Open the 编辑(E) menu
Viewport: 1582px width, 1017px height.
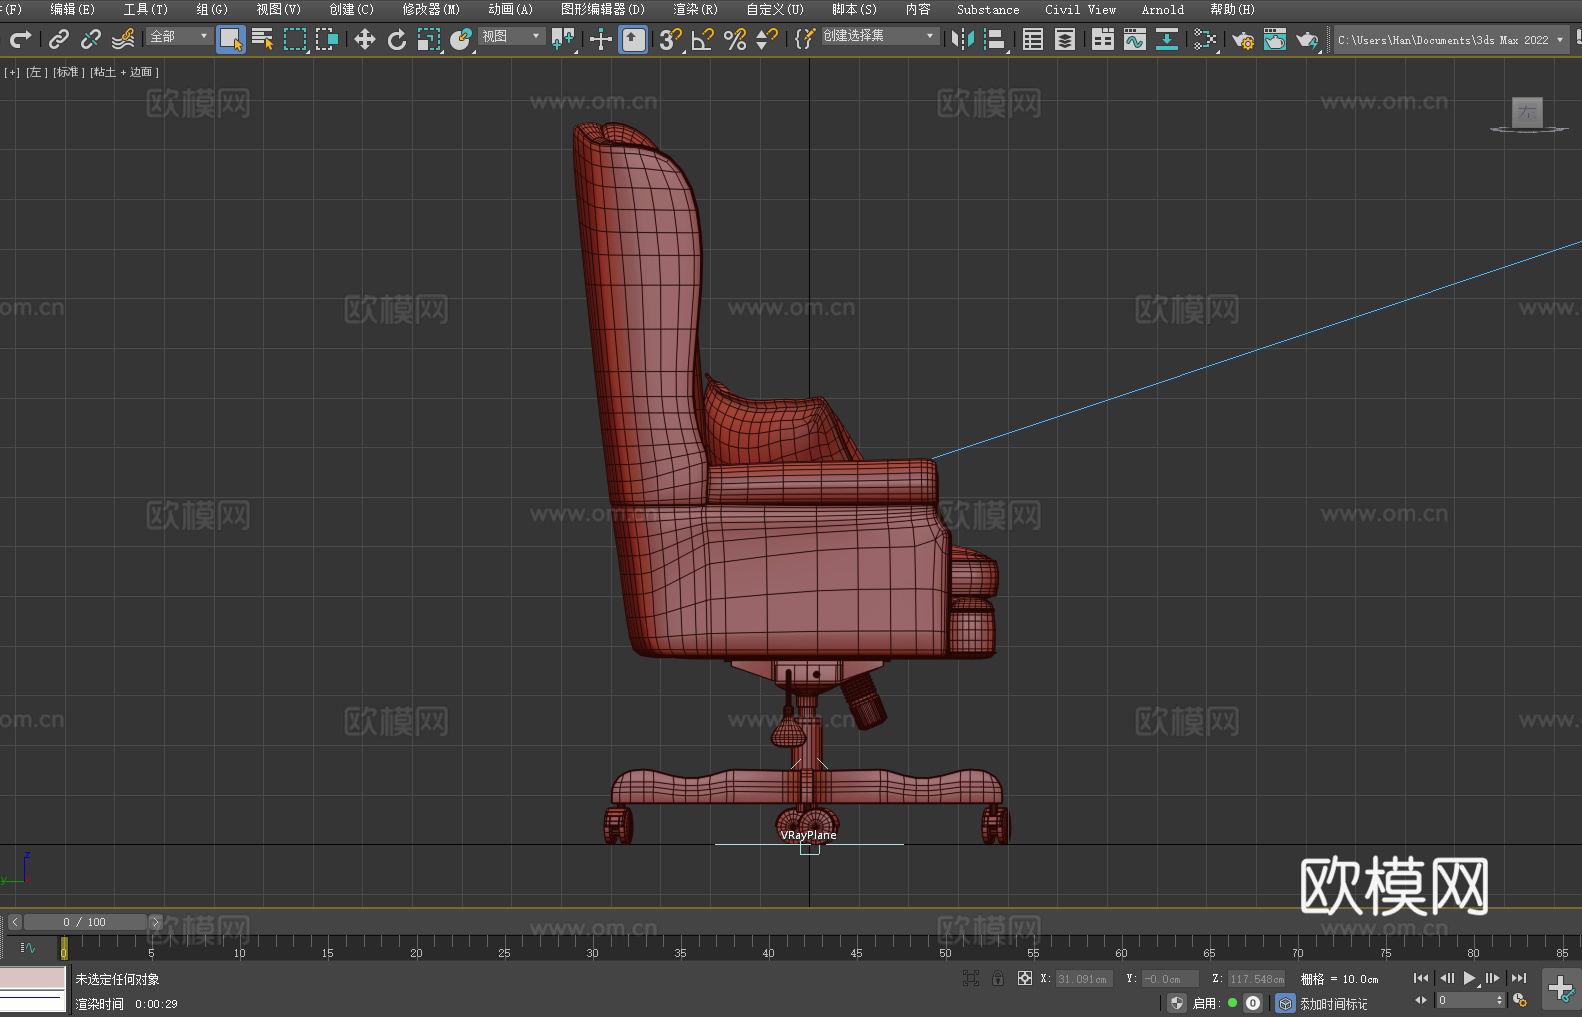click(73, 9)
